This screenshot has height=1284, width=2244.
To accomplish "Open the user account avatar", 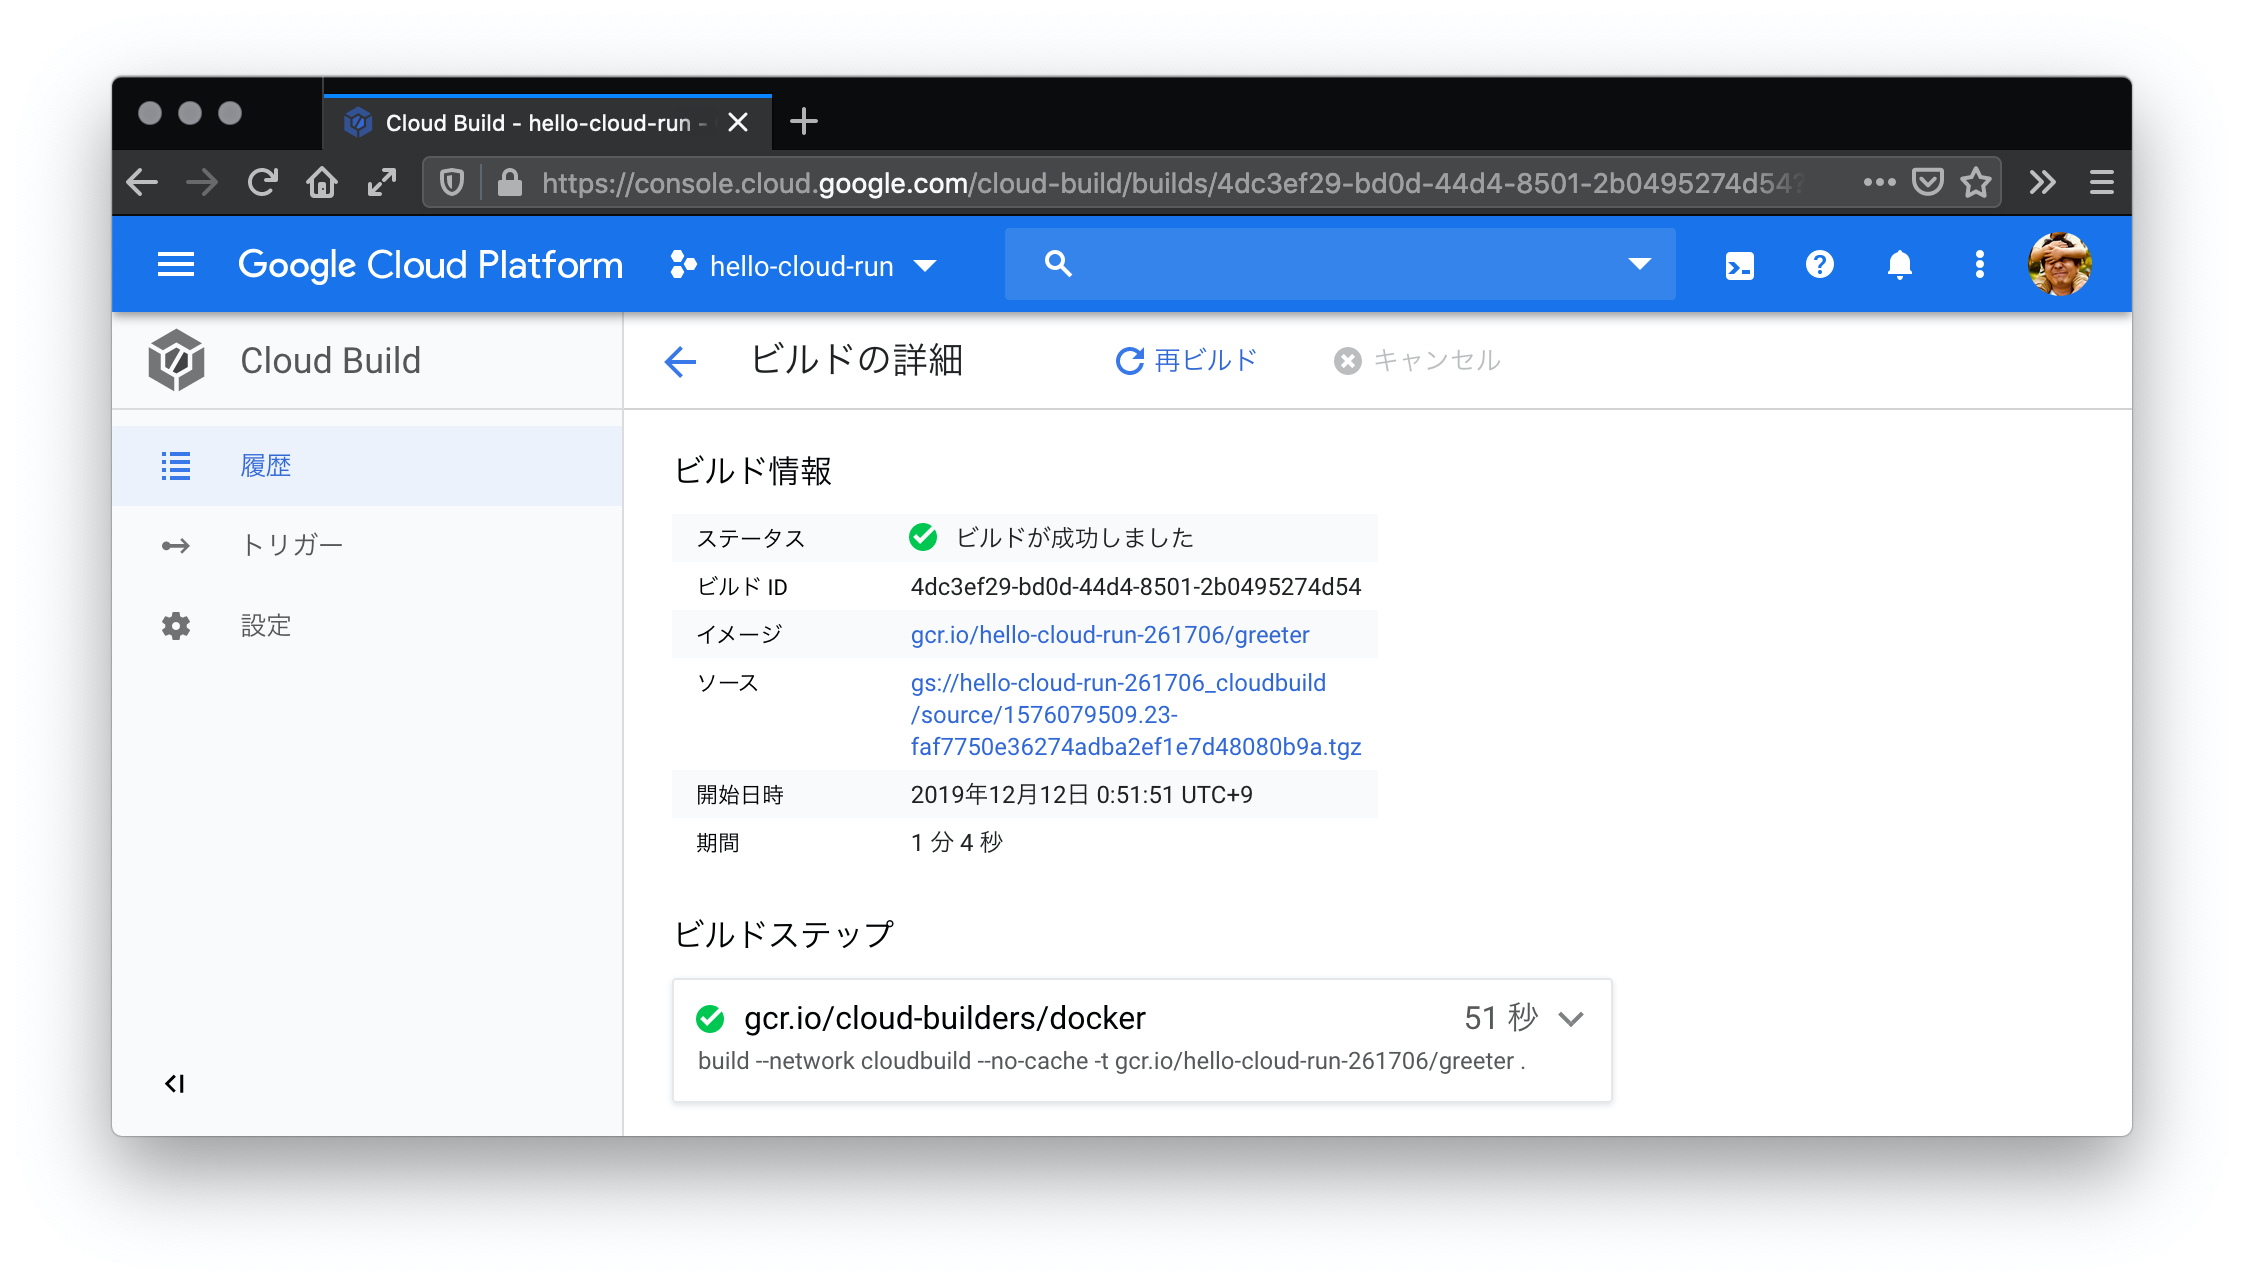I will click(x=2059, y=264).
